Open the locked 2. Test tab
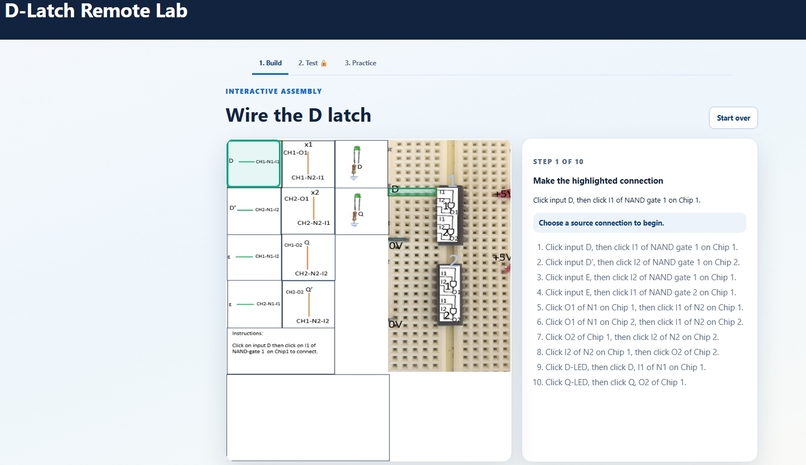The width and height of the screenshot is (806, 465). click(313, 63)
